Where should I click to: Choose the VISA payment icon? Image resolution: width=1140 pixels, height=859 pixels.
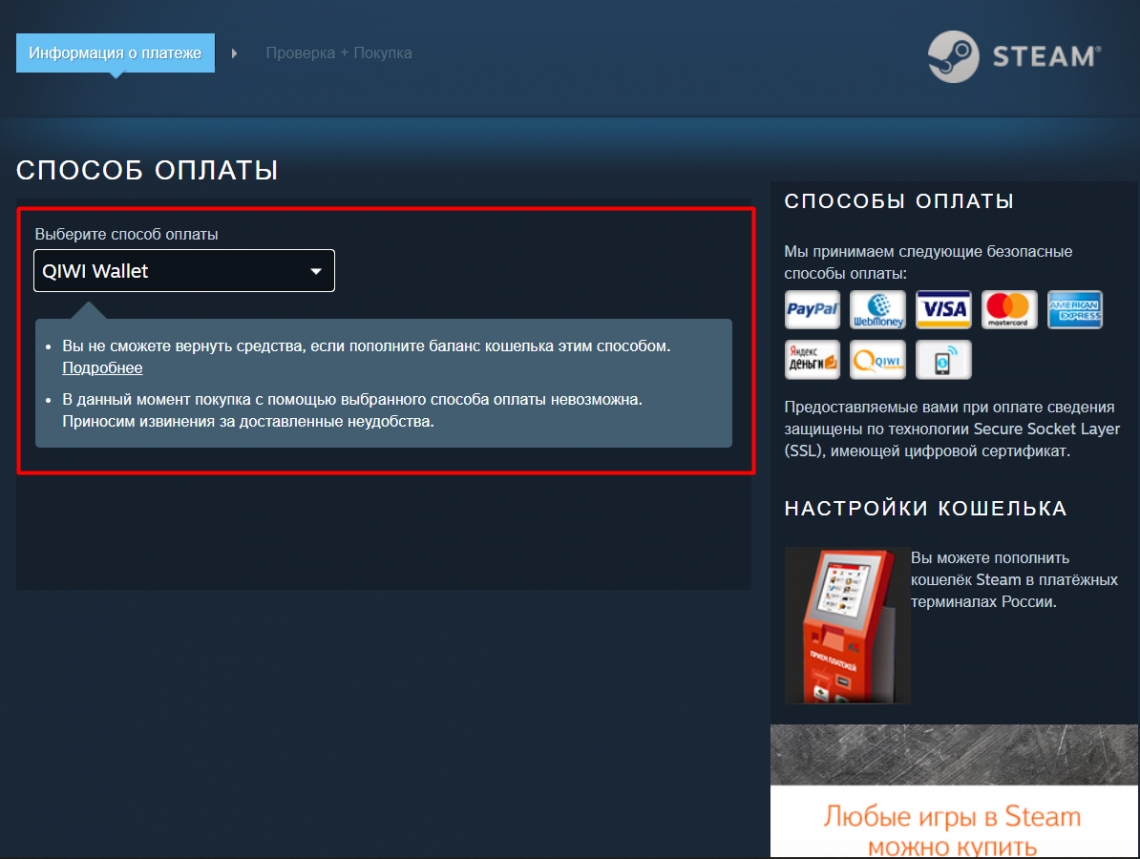(943, 309)
